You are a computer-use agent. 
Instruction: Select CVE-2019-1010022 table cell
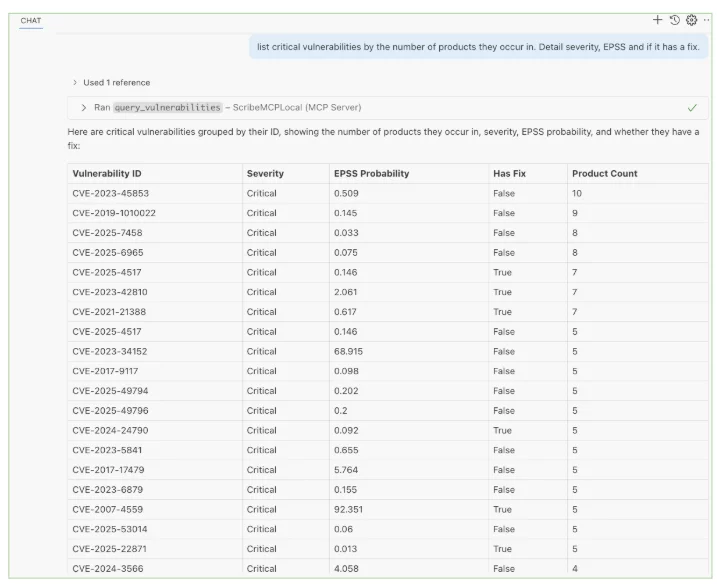(x=114, y=213)
